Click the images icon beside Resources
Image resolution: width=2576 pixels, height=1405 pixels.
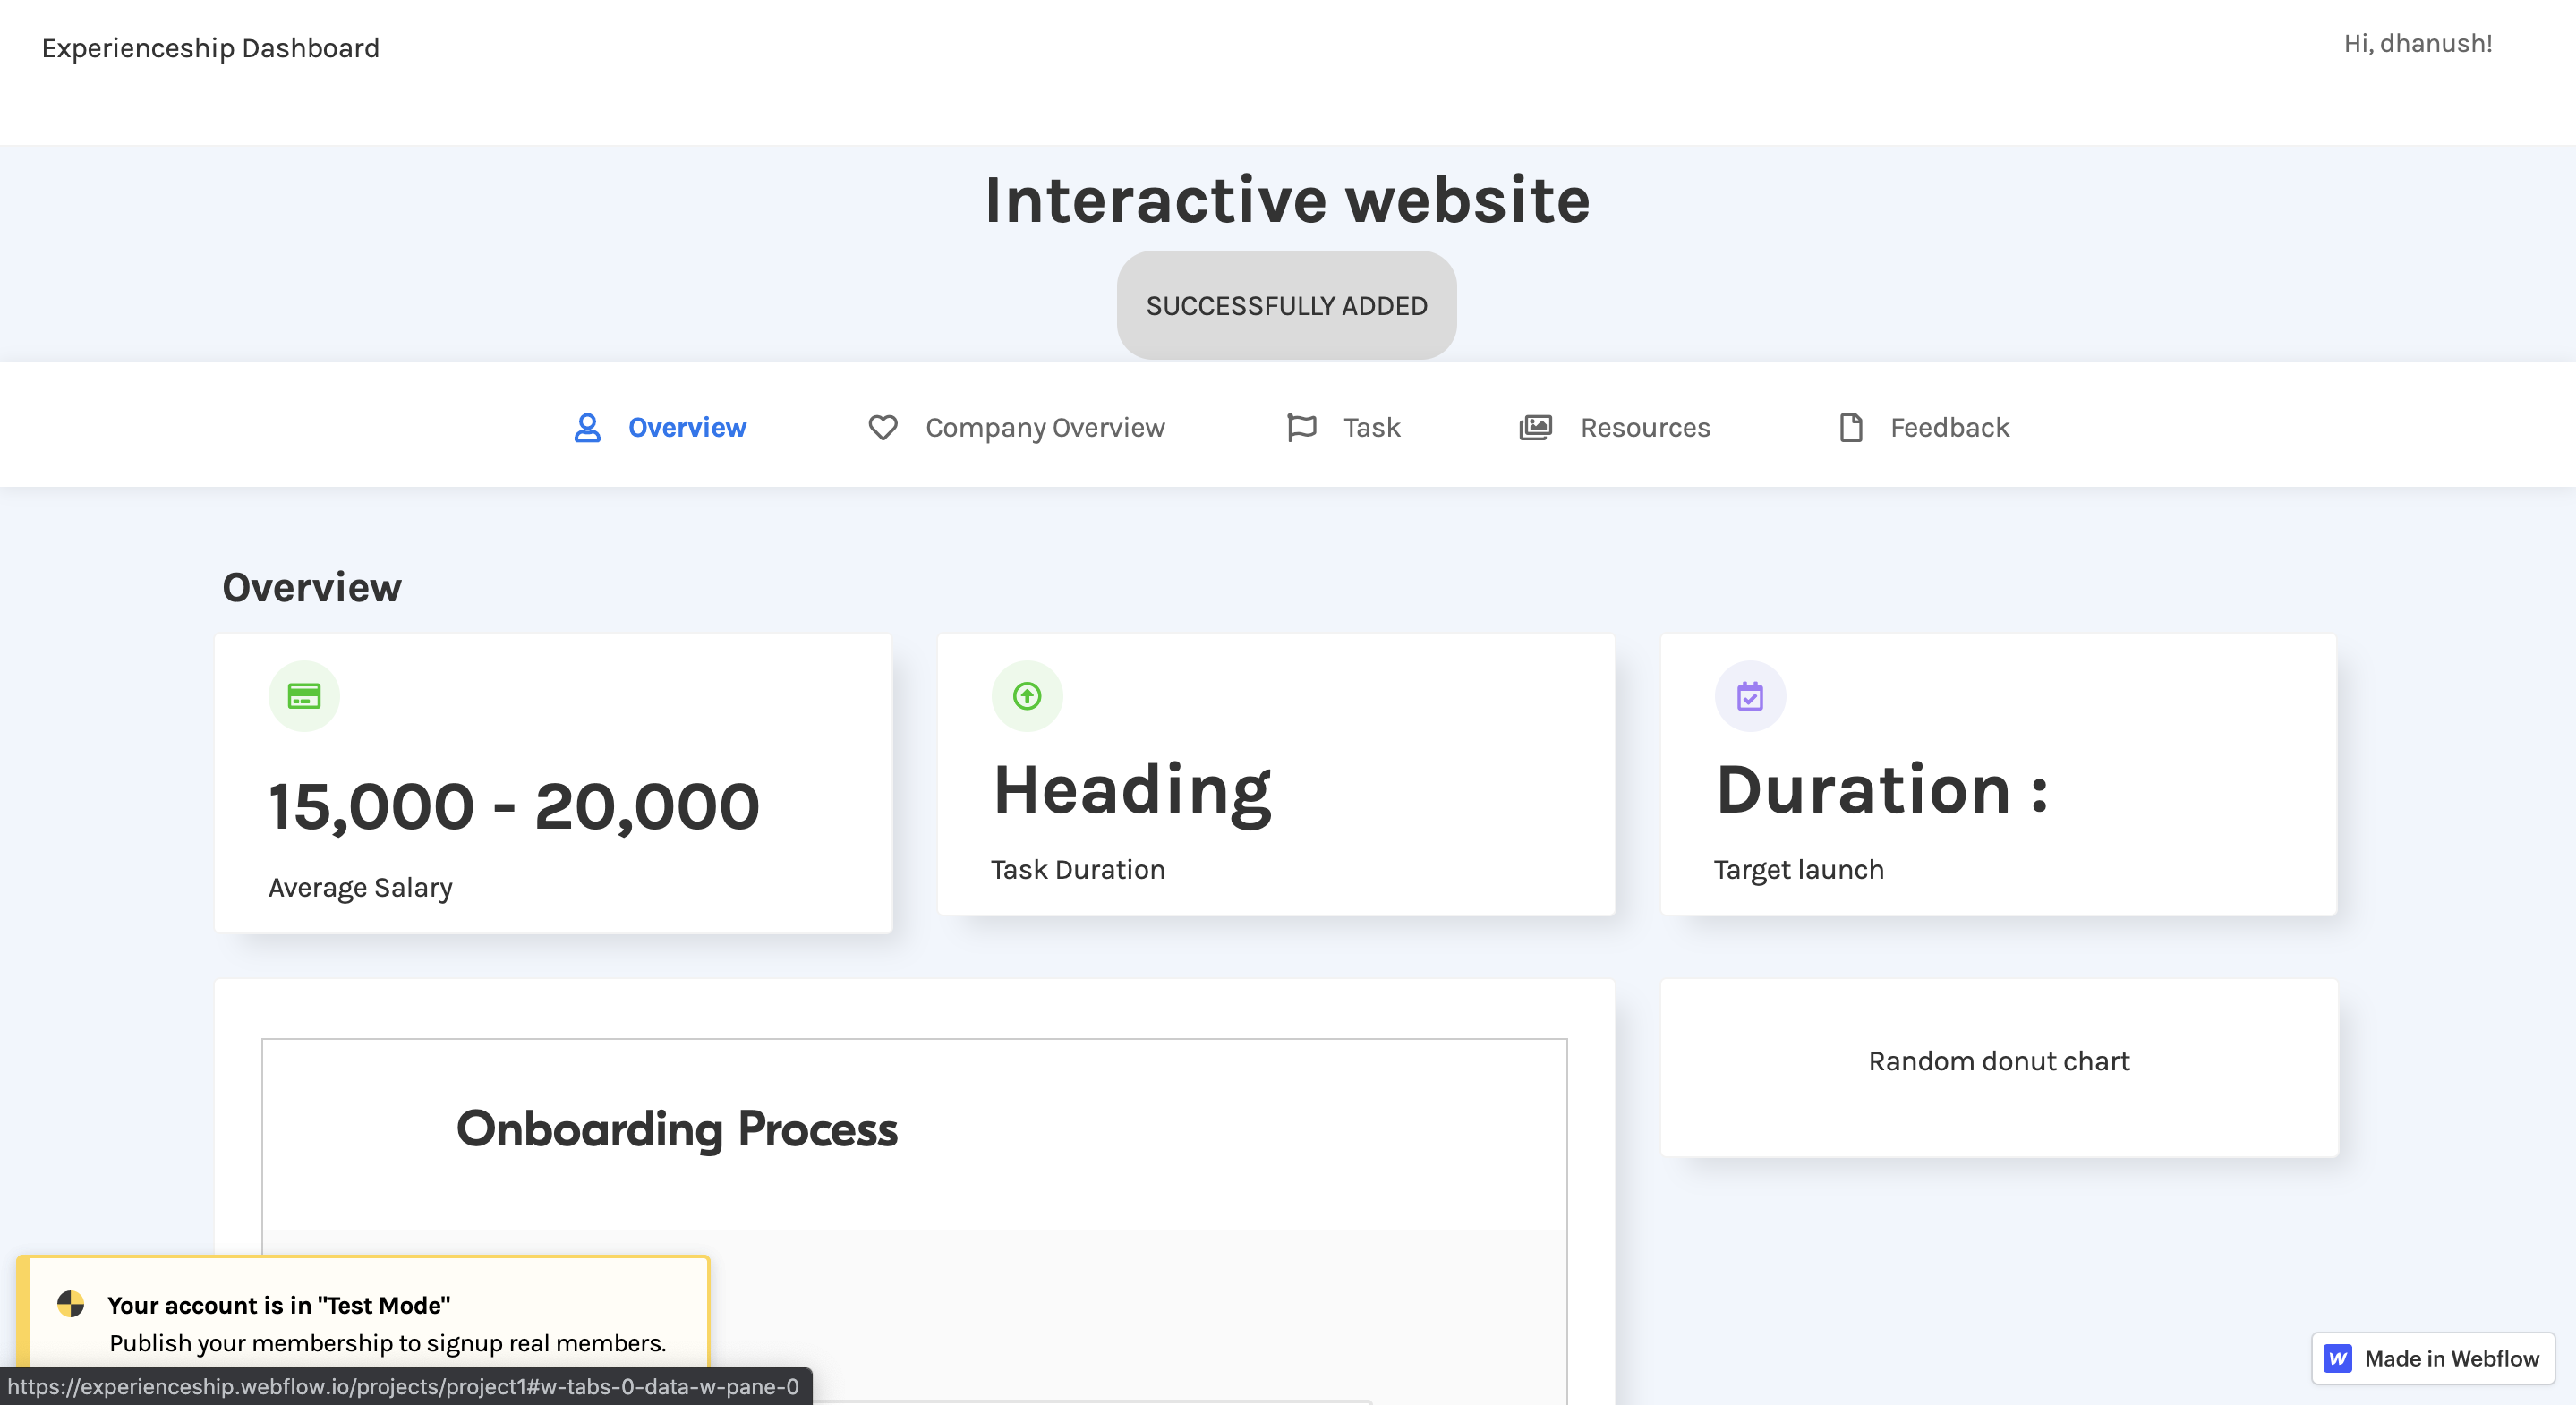click(1535, 428)
